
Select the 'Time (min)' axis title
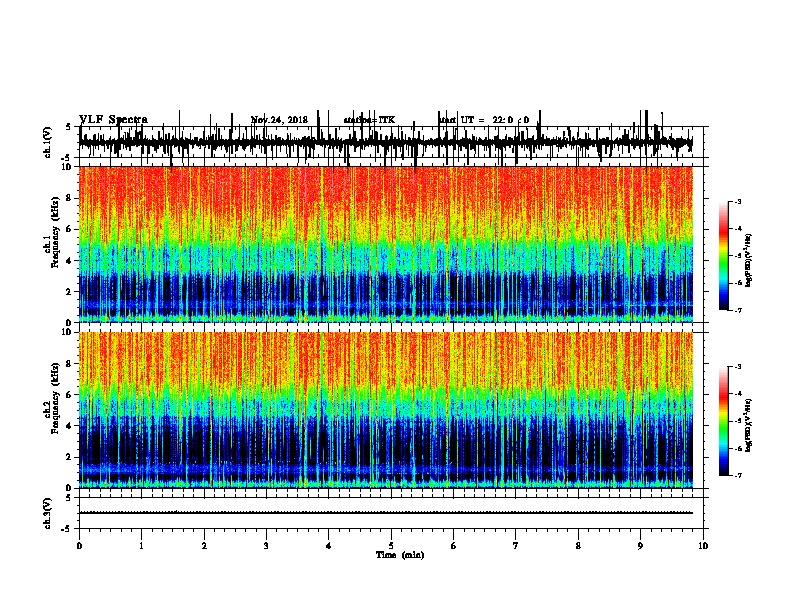point(400,555)
